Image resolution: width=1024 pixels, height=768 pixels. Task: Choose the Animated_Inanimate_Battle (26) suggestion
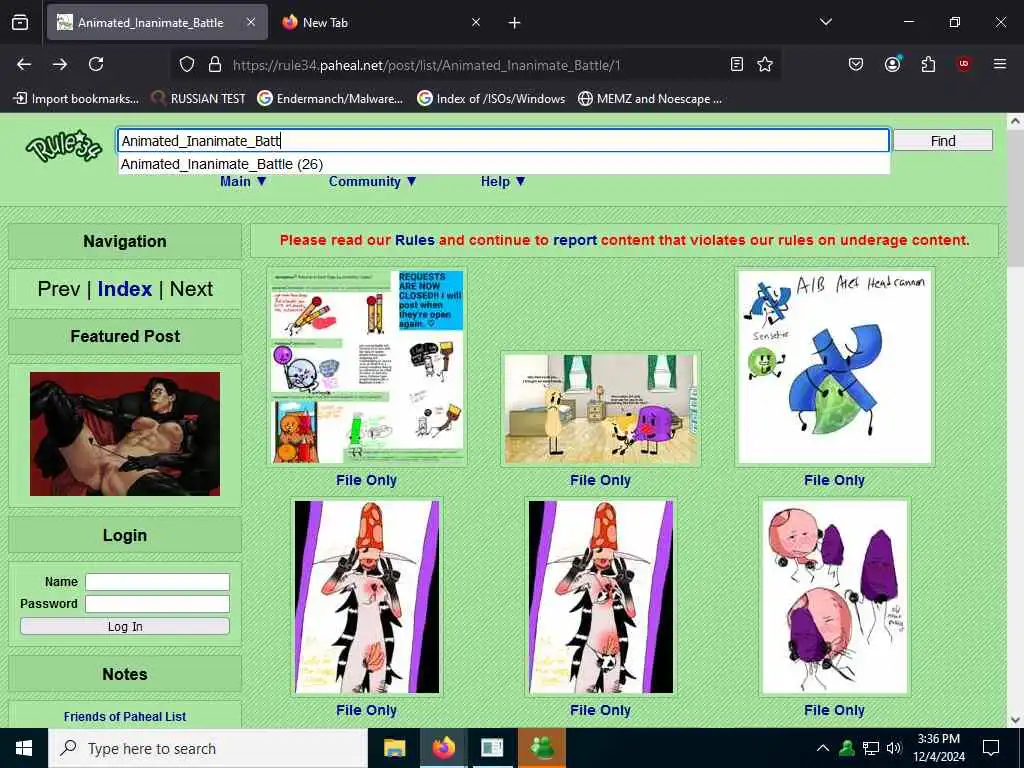click(x=504, y=164)
